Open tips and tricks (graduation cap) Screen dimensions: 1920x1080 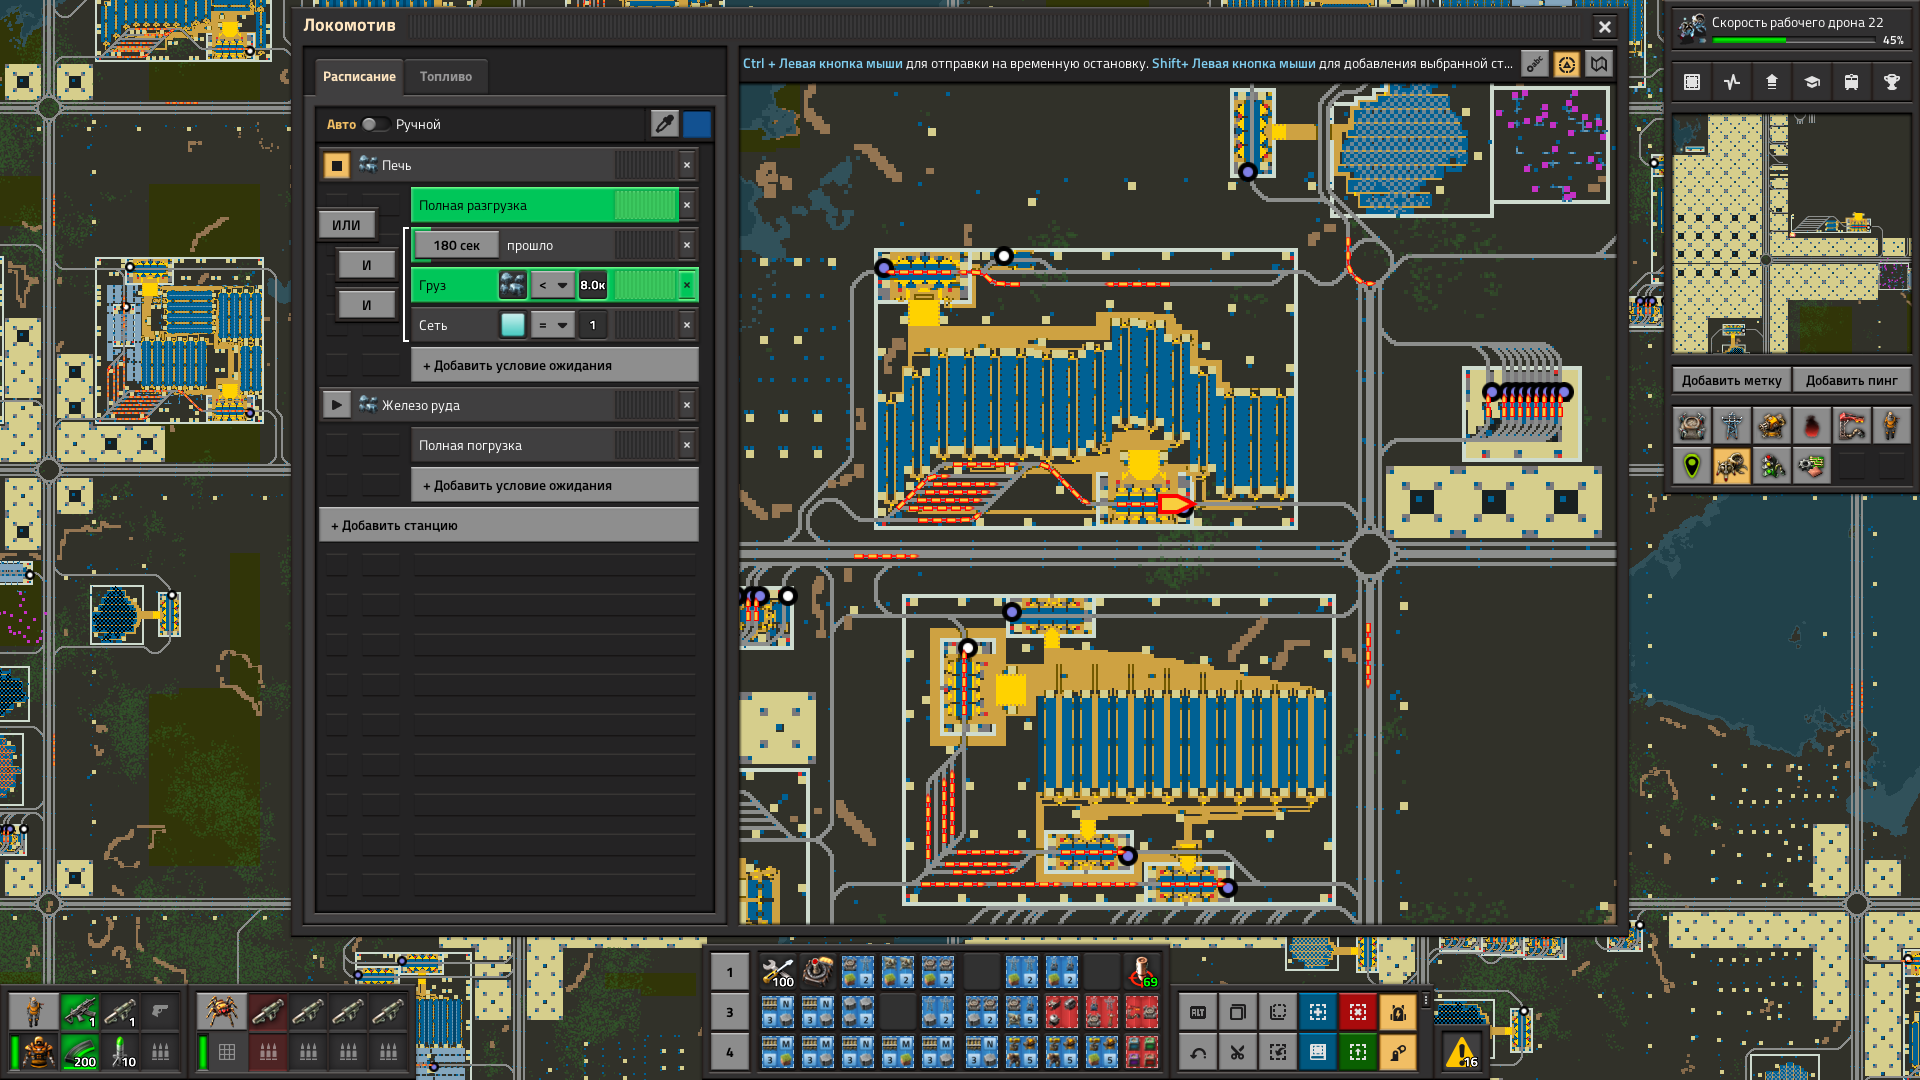click(1812, 82)
